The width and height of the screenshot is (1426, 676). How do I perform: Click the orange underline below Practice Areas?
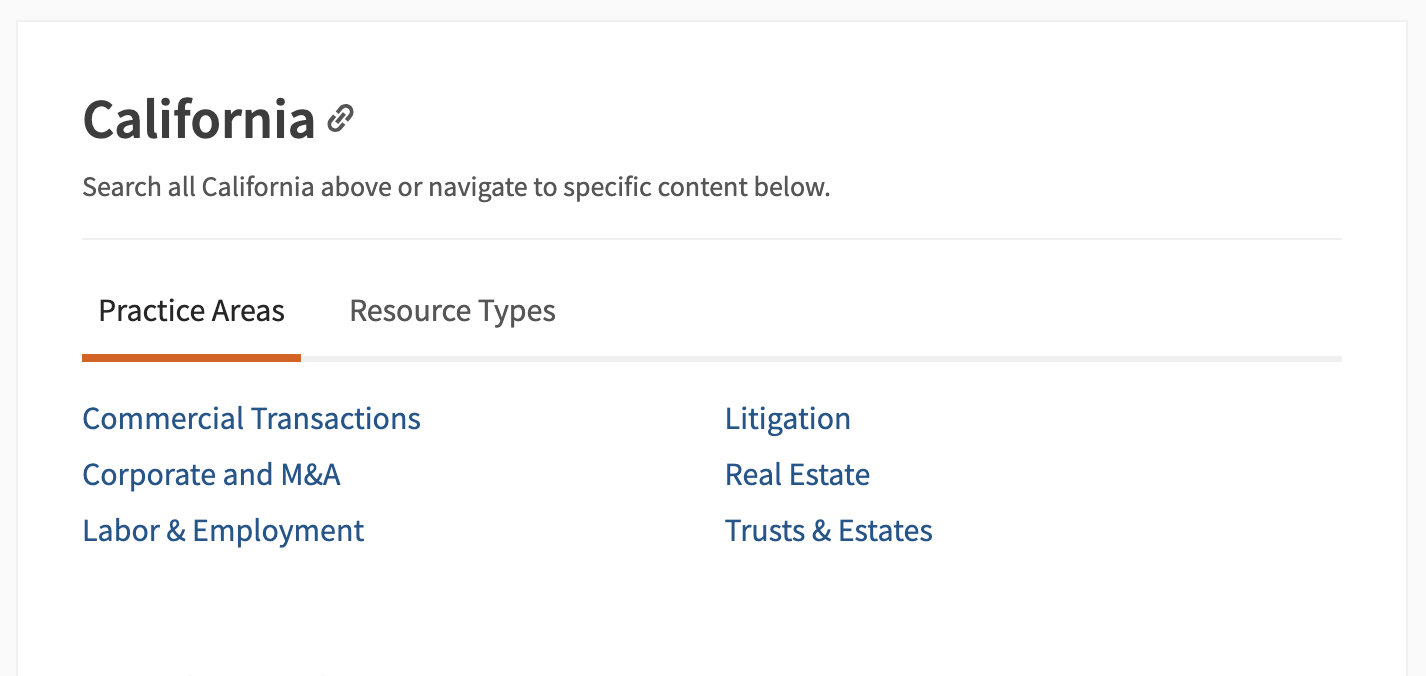tap(191, 358)
